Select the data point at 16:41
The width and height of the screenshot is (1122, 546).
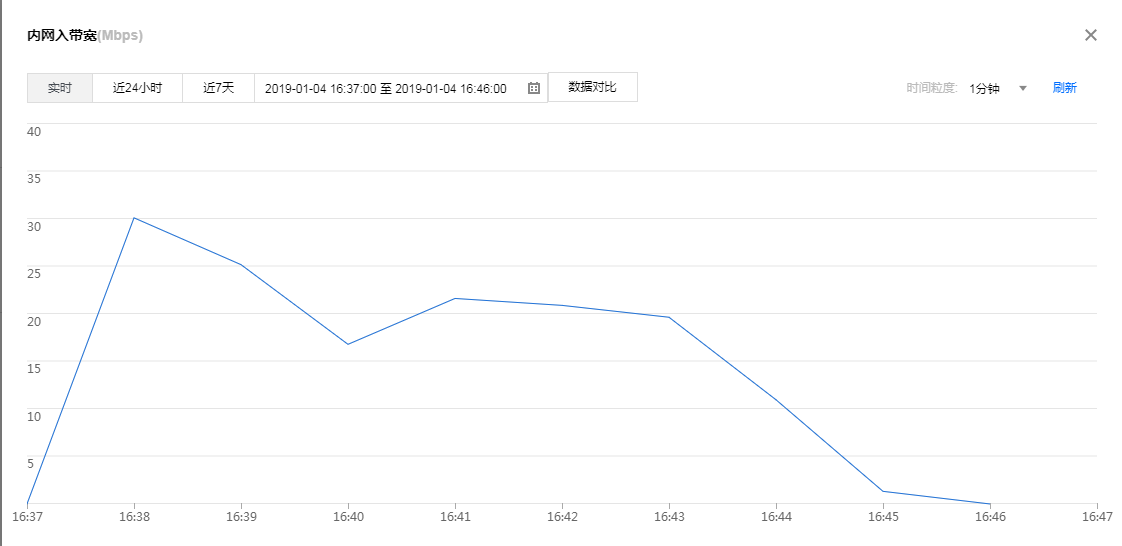455,298
